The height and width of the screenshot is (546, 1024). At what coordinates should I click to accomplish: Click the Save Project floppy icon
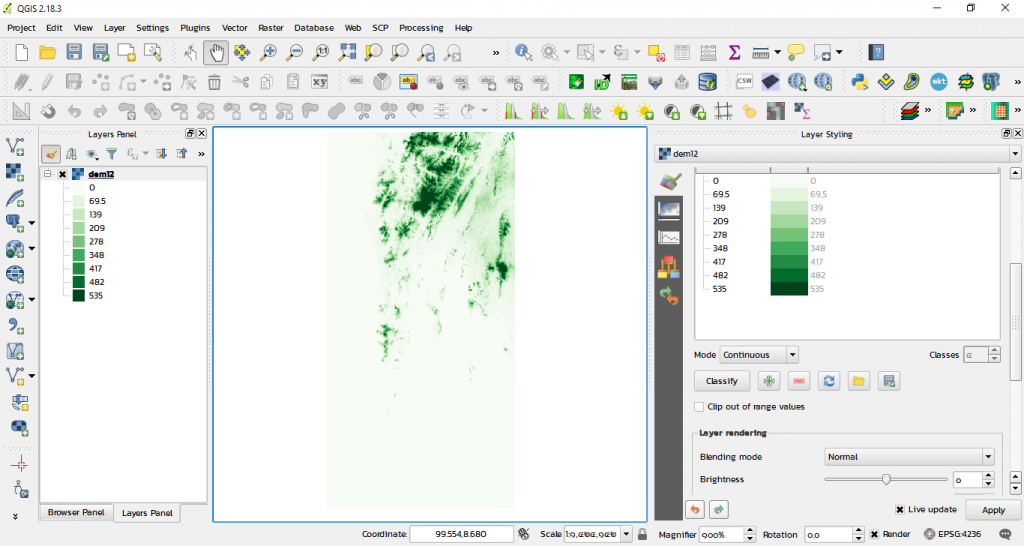point(74,52)
